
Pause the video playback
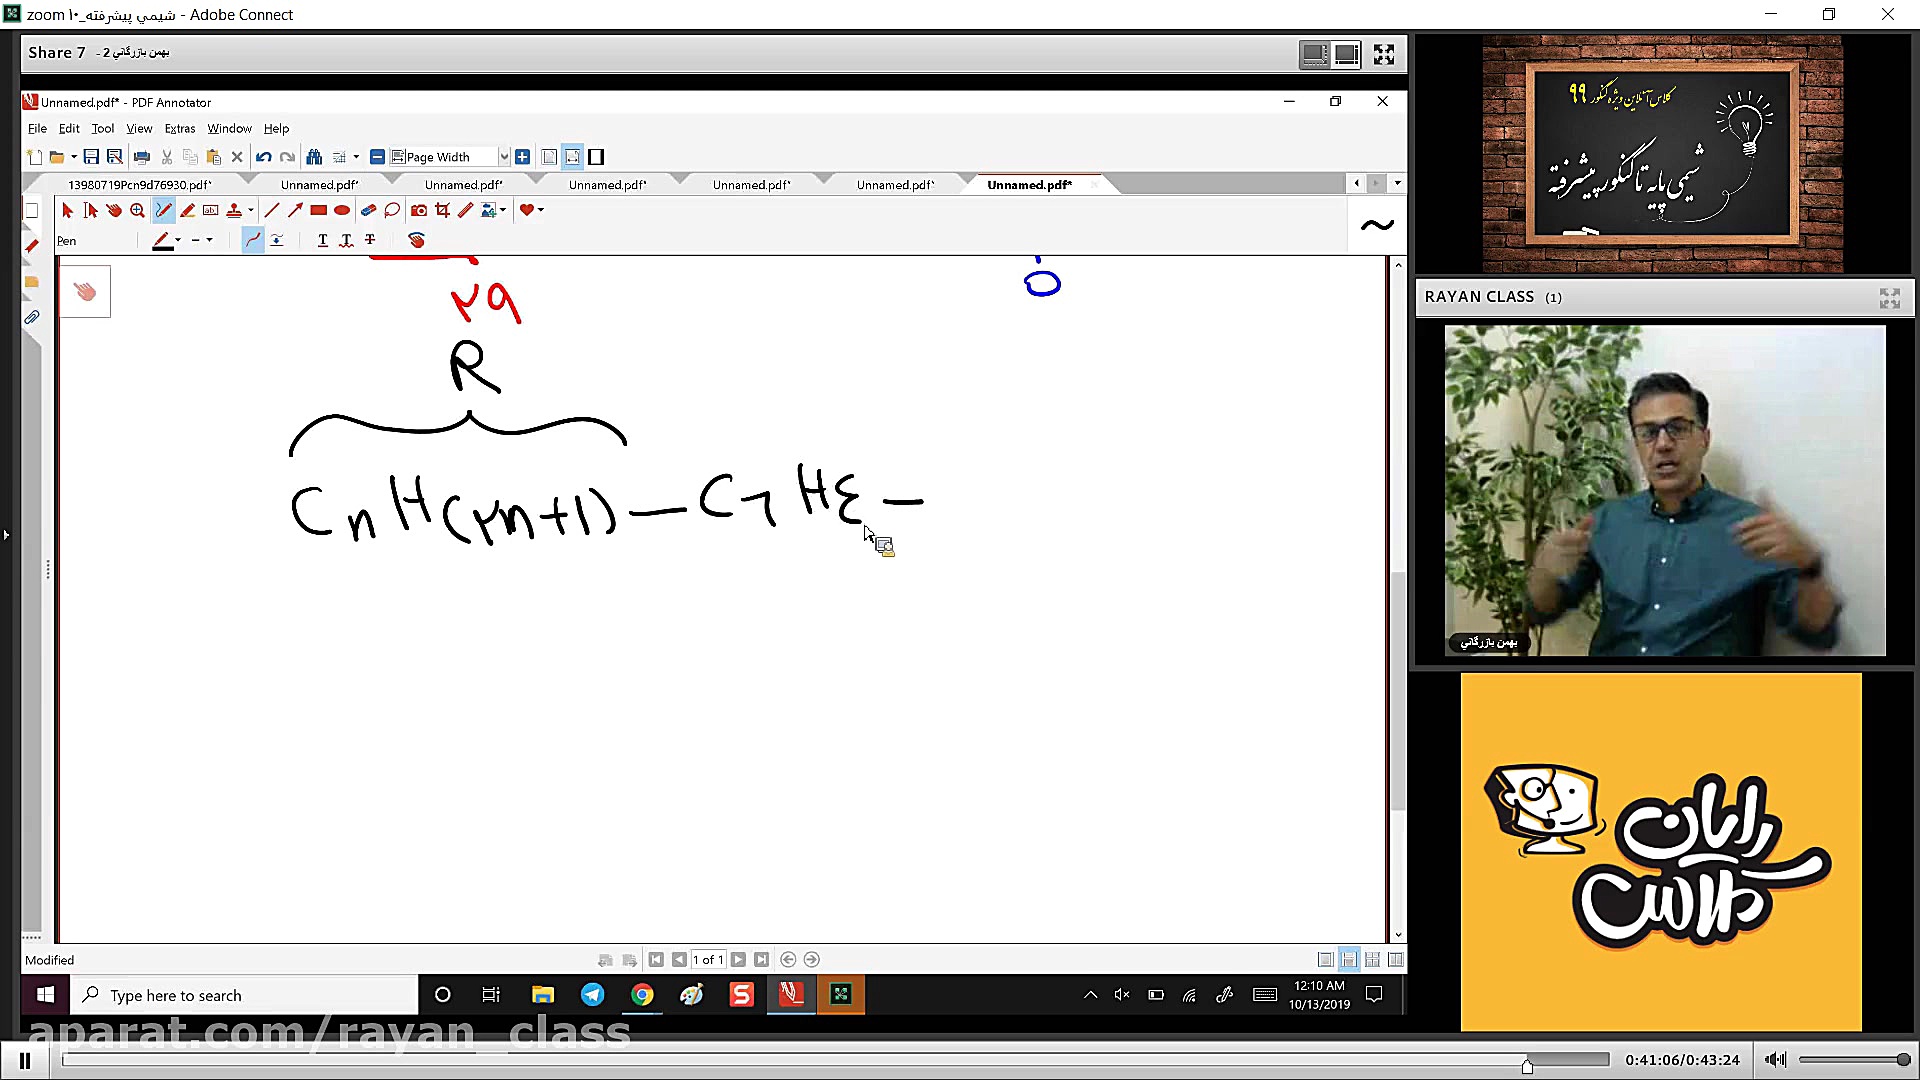[x=25, y=1060]
